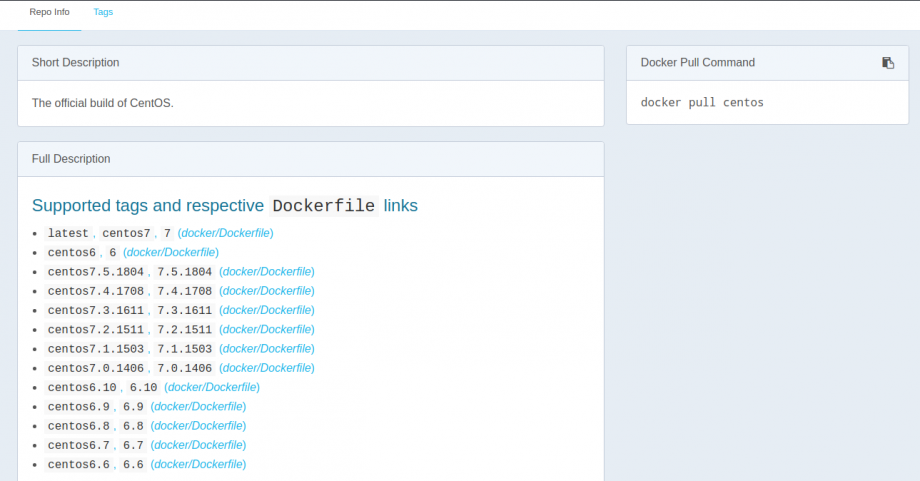Click the '7.3.1611' tag label

184,310
